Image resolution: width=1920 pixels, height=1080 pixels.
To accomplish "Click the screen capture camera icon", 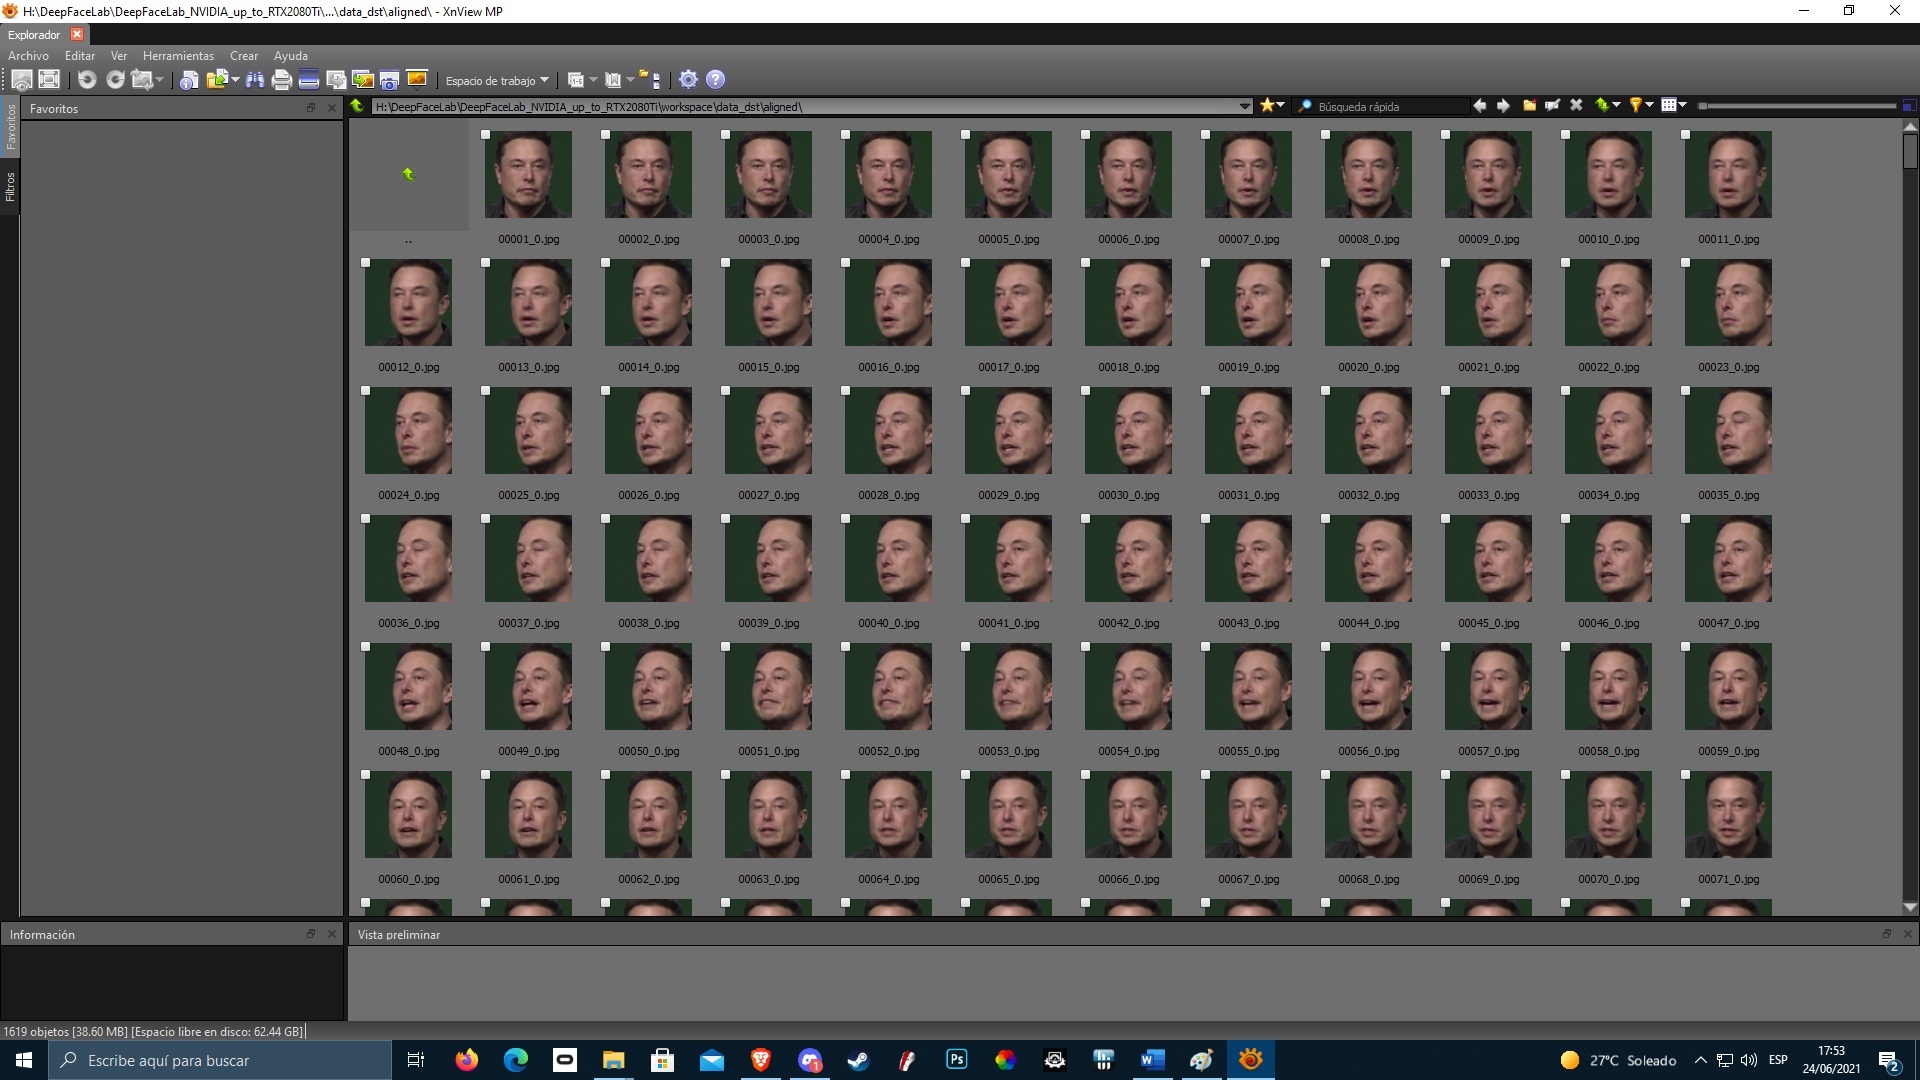I will tap(390, 80).
